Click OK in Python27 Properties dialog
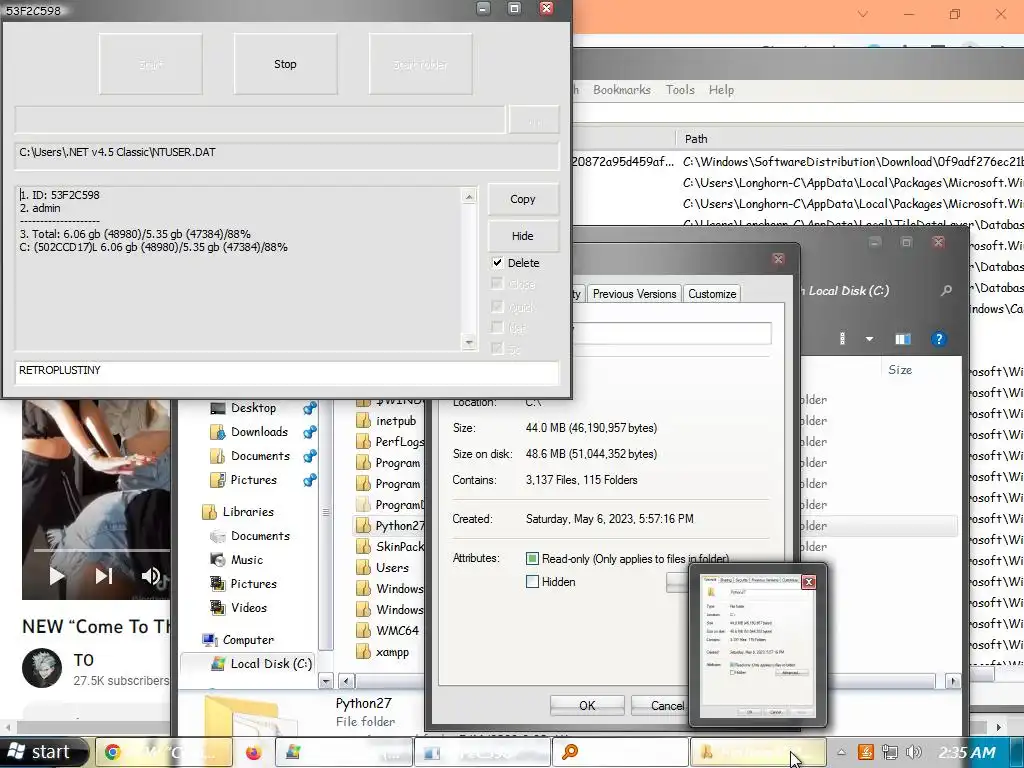Image resolution: width=1024 pixels, height=768 pixels. coord(587,705)
